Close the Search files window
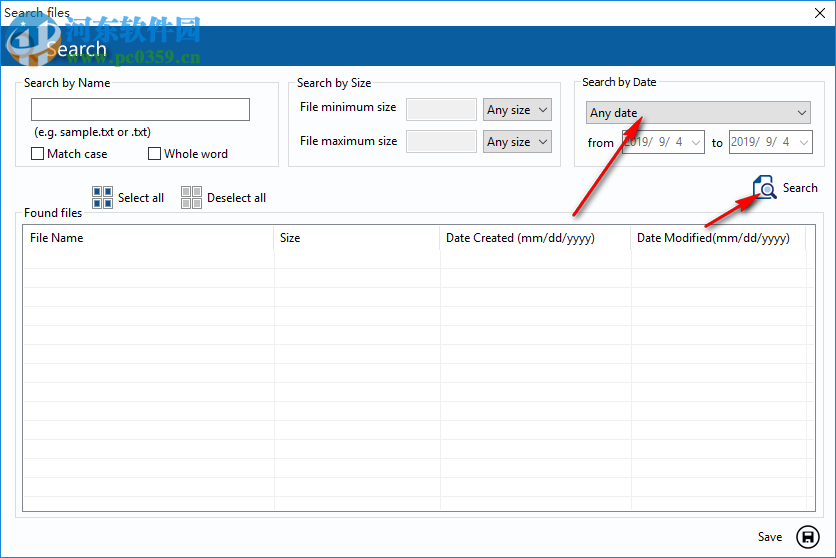836x558 pixels. point(820,13)
